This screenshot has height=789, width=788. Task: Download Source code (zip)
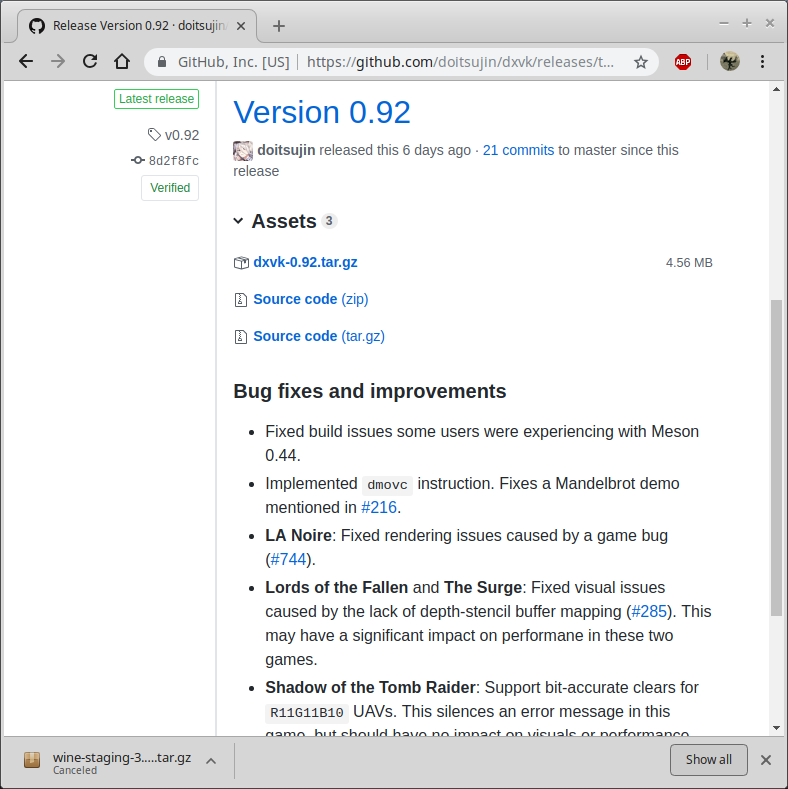[x=311, y=299]
